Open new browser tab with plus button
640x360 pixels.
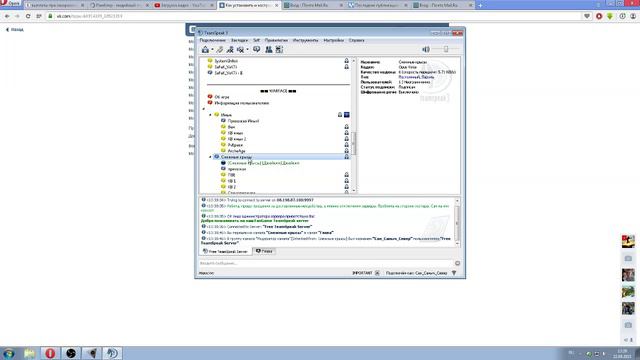click(480, 5)
